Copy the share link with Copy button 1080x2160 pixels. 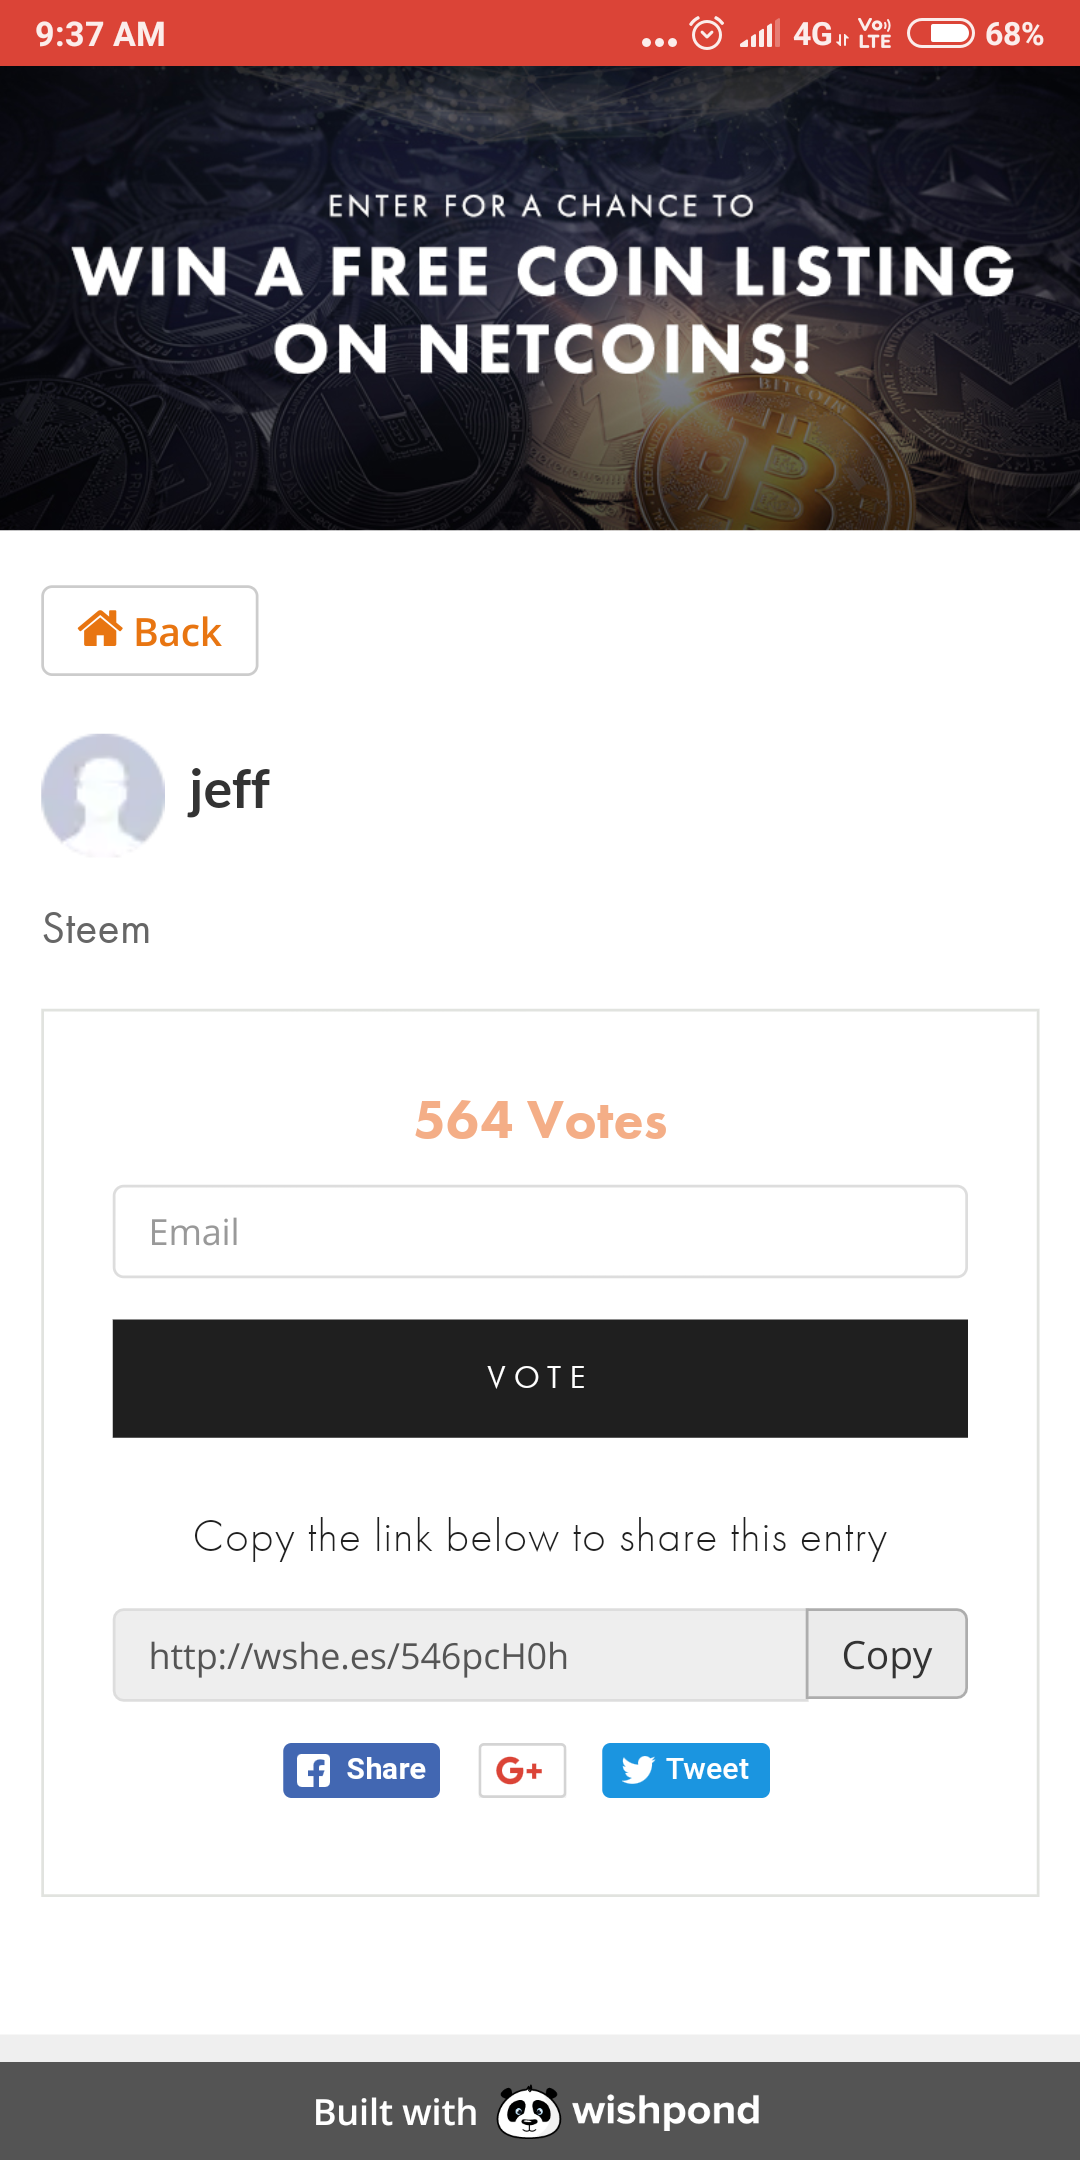tap(886, 1654)
